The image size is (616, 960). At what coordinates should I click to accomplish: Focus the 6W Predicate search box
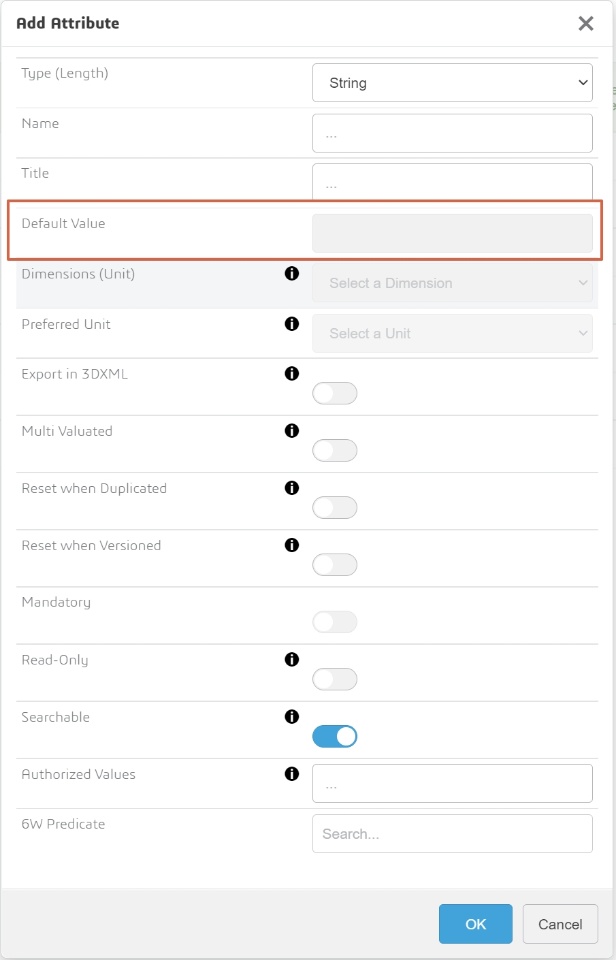pos(452,833)
